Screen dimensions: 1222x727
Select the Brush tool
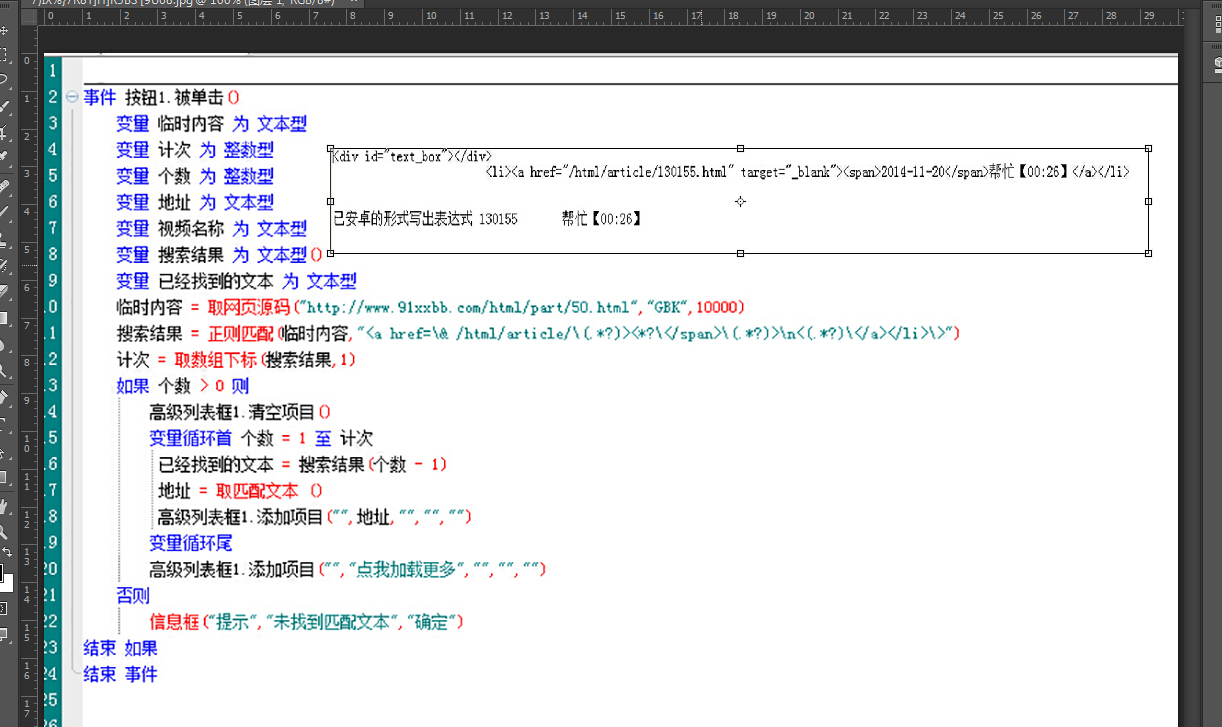coord(4,212)
